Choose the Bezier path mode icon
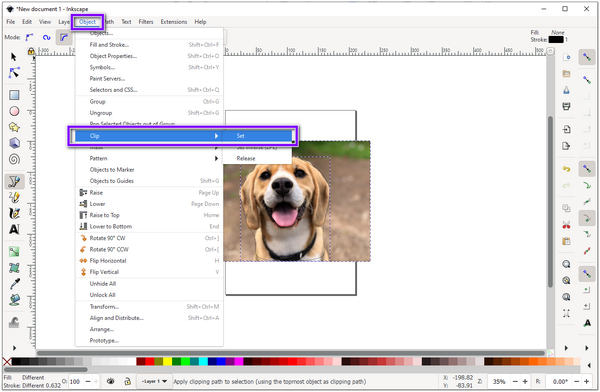The image size is (600, 392). (29, 37)
